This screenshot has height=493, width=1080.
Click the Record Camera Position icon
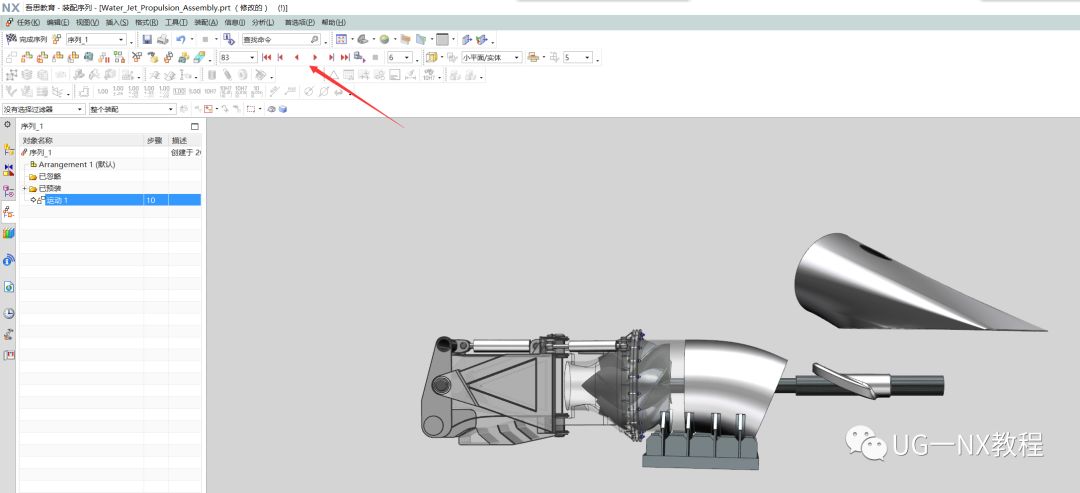tap(89, 57)
